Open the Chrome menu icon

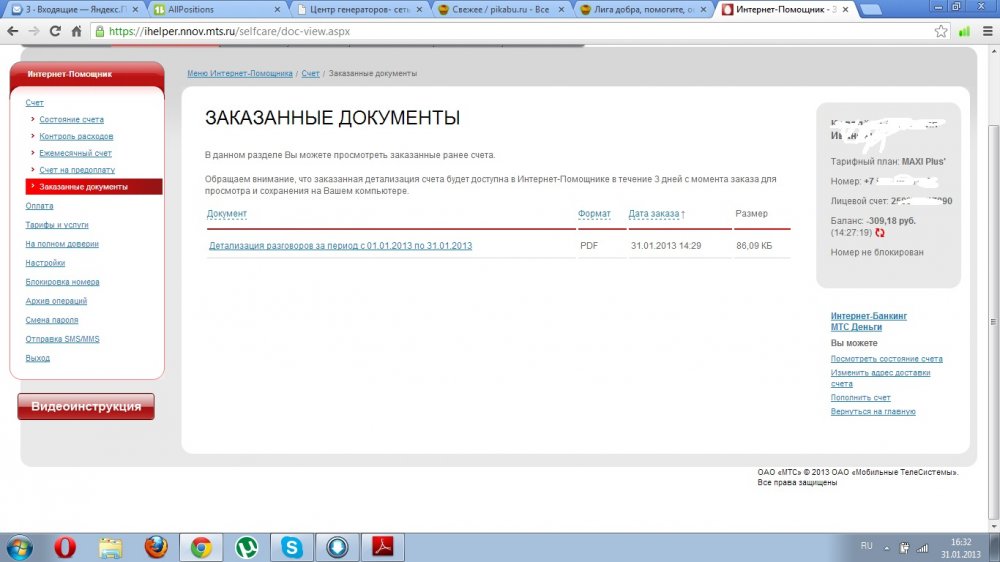[987, 31]
